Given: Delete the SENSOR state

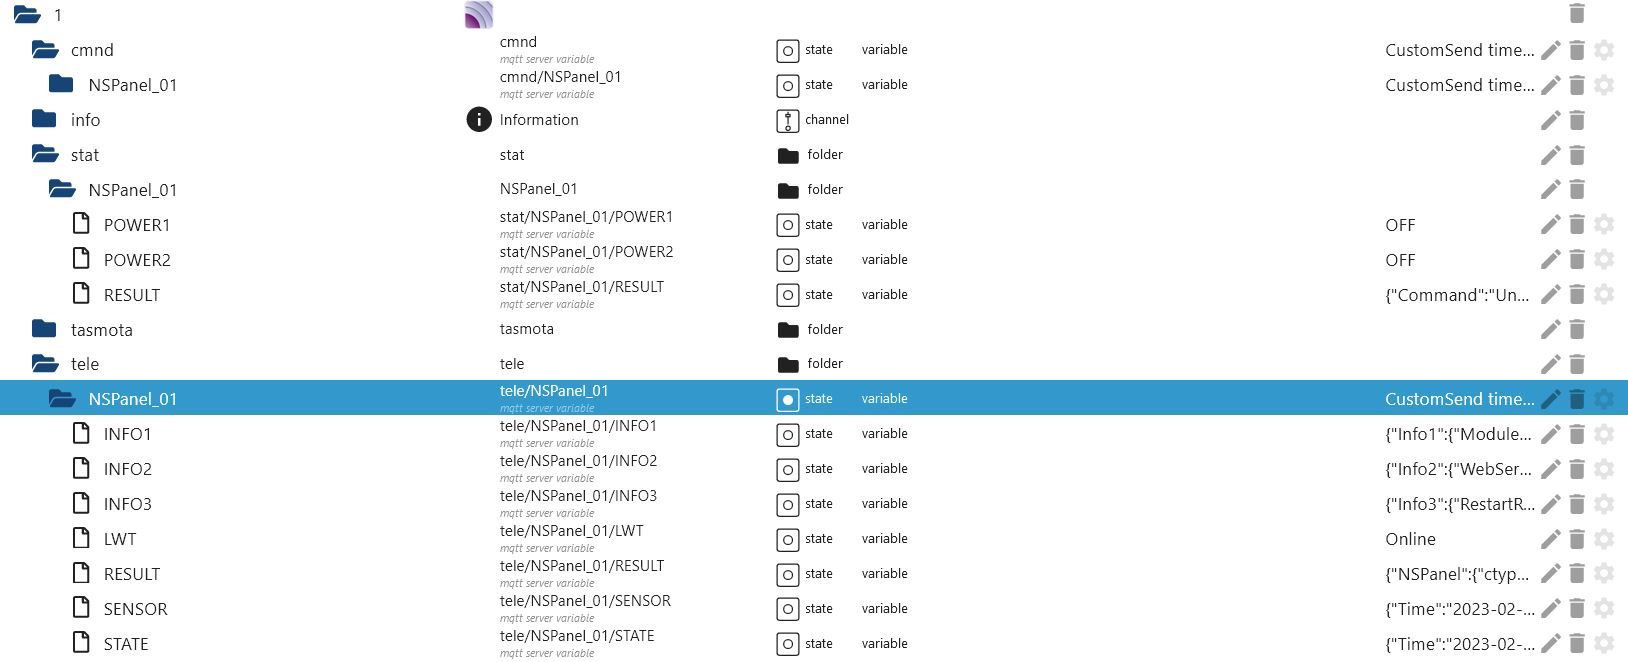Looking at the screenshot, I should pyautogui.click(x=1577, y=609).
